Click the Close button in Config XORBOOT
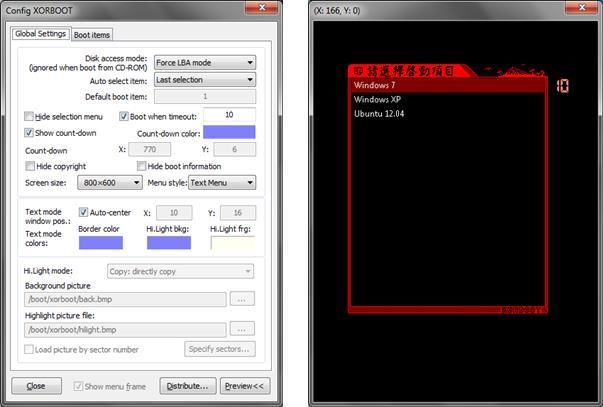603x407 pixels. [36, 386]
